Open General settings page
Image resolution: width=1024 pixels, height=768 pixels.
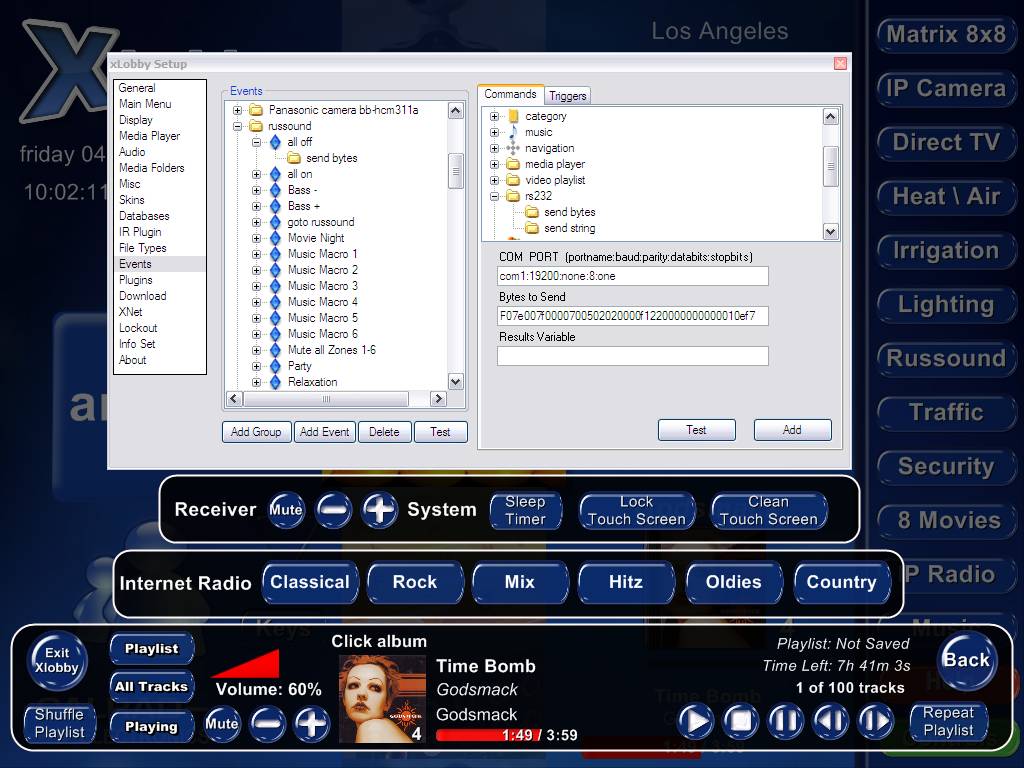click(137, 88)
